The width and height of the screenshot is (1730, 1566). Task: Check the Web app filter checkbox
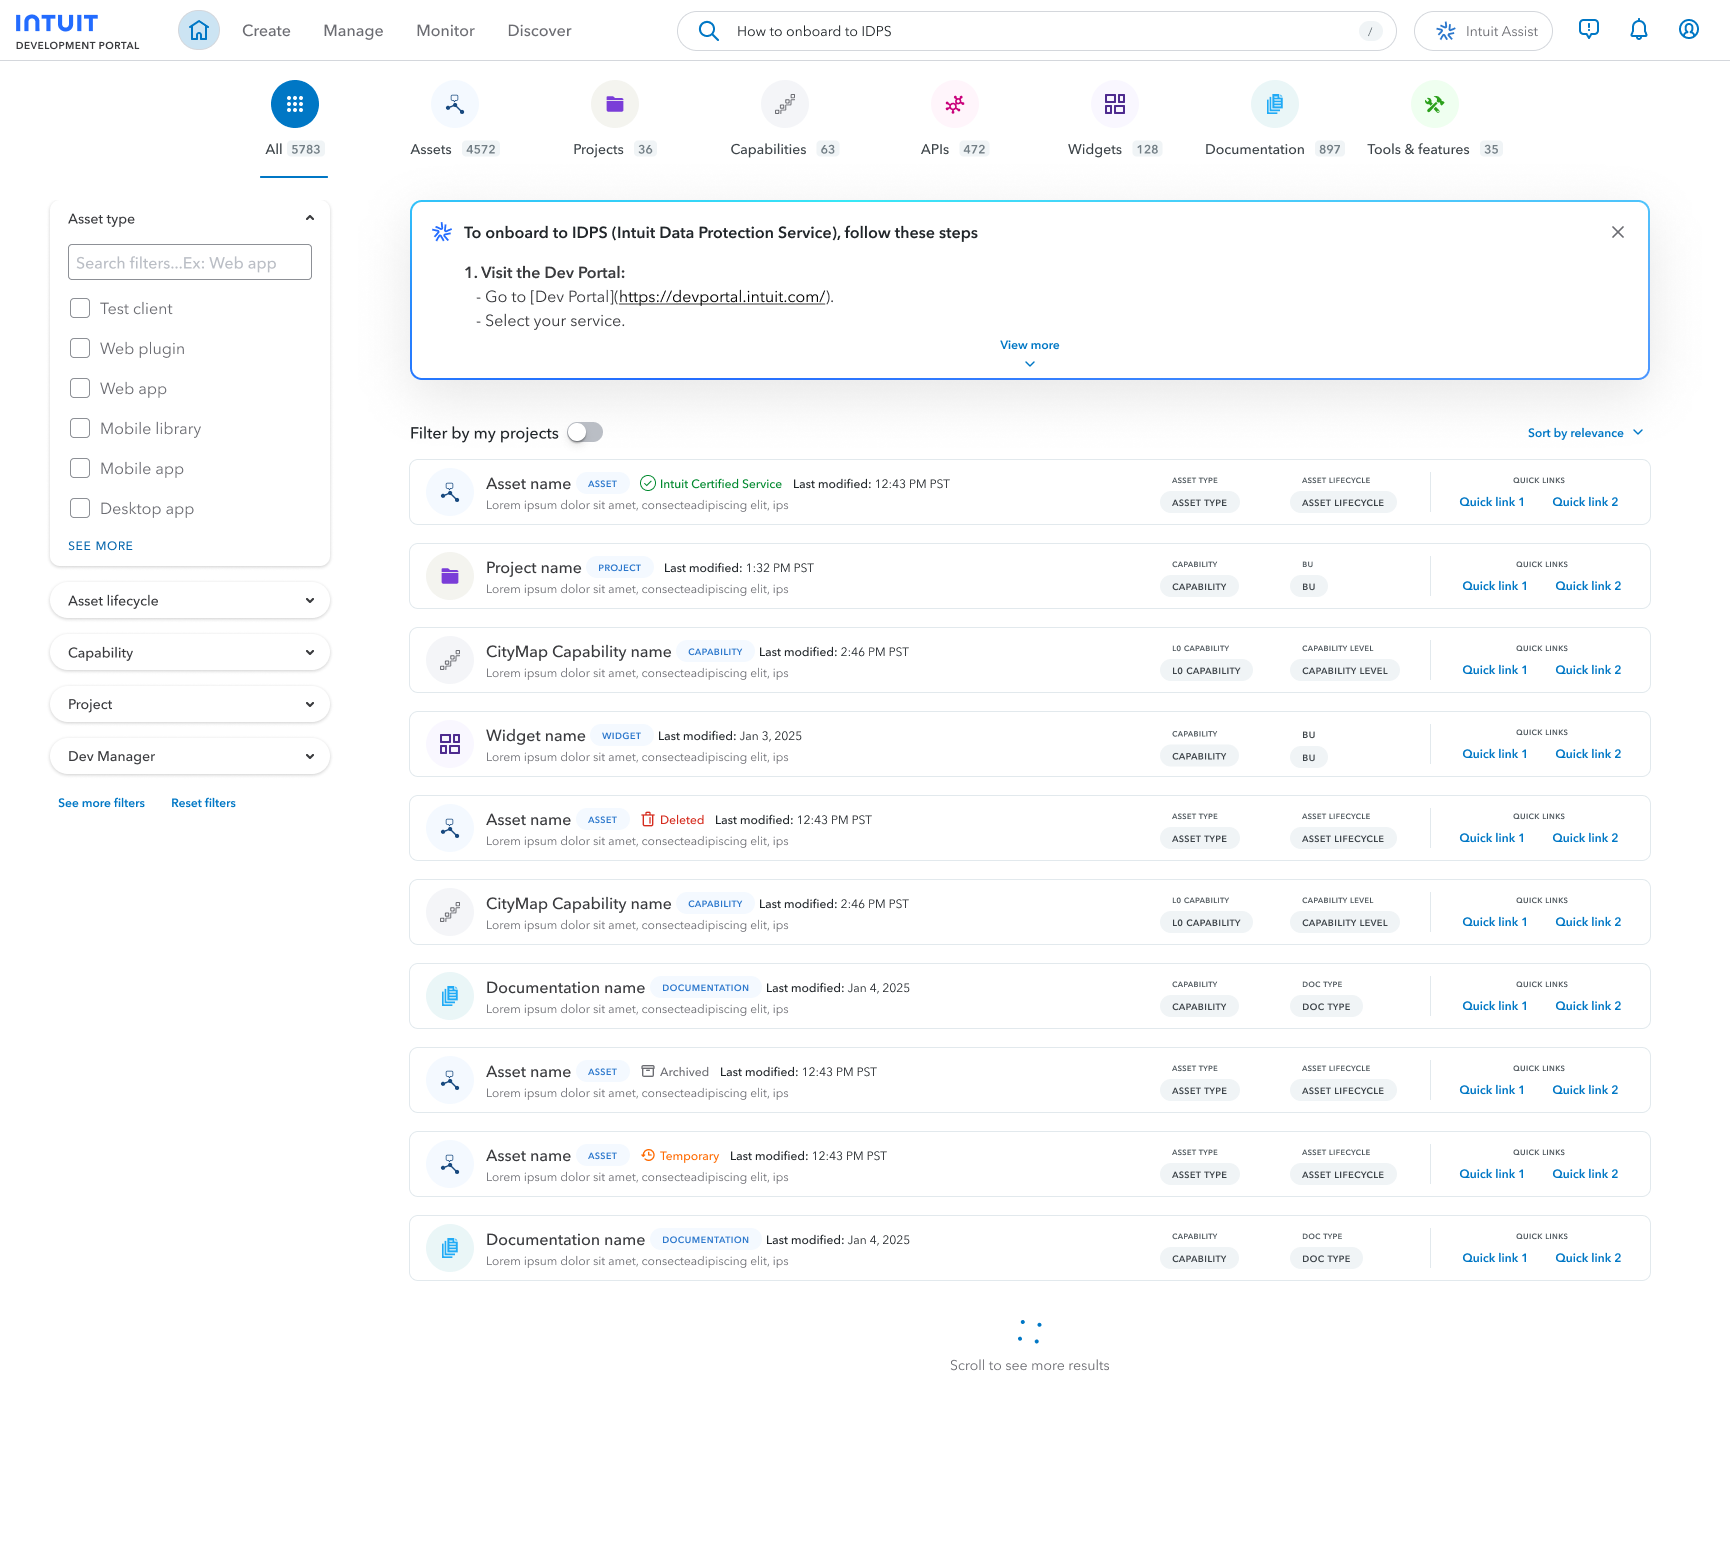(80, 388)
